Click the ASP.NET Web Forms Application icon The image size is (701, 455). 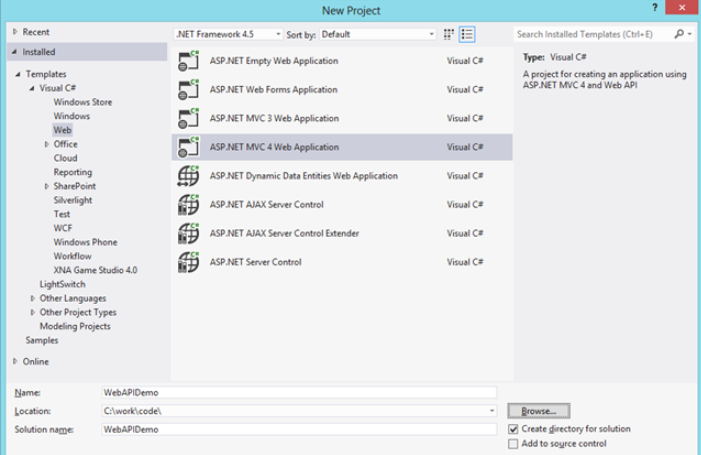pyautogui.click(x=188, y=89)
